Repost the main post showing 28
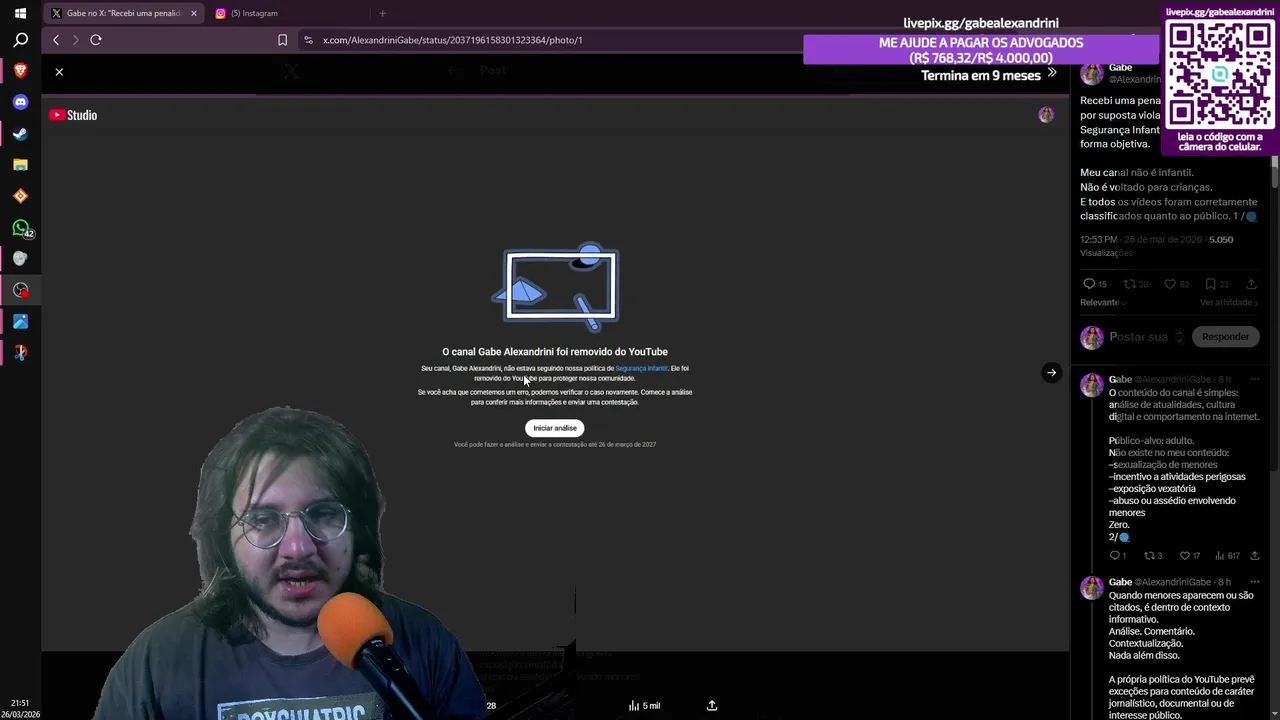 [1135, 284]
